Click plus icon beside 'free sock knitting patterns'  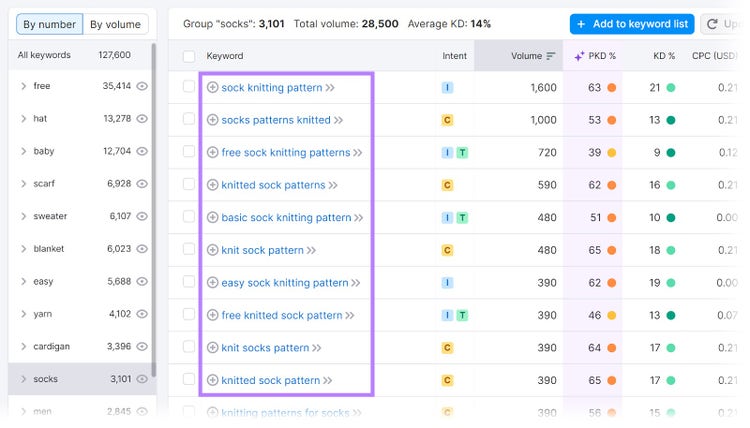pyautogui.click(x=212, y=153)
